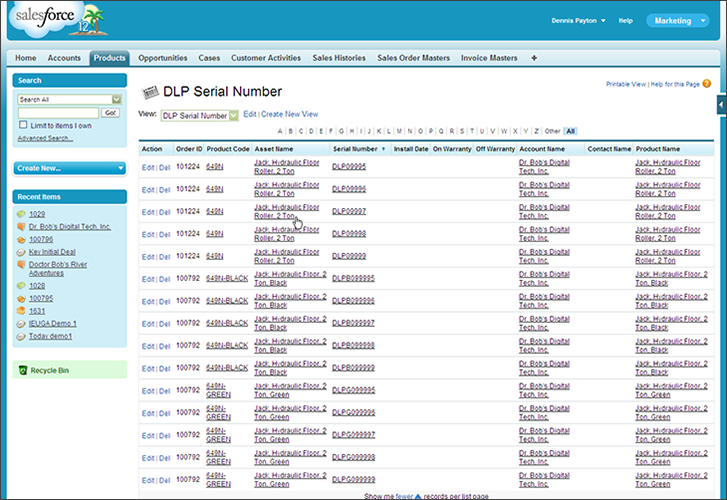
Task: Sort by Asset Name column header
Action: click(x=274, y=149)
